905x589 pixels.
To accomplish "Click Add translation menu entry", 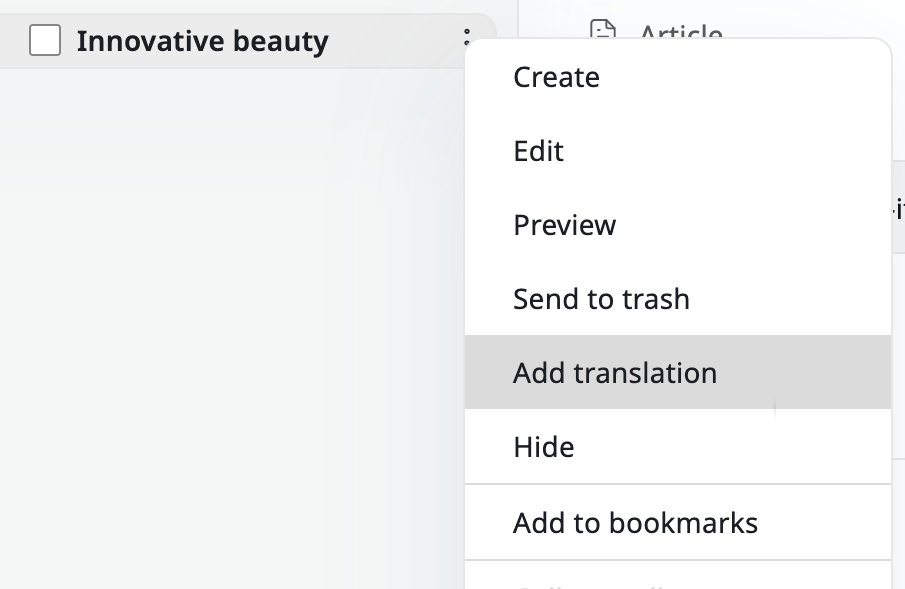I will point(678,372).
